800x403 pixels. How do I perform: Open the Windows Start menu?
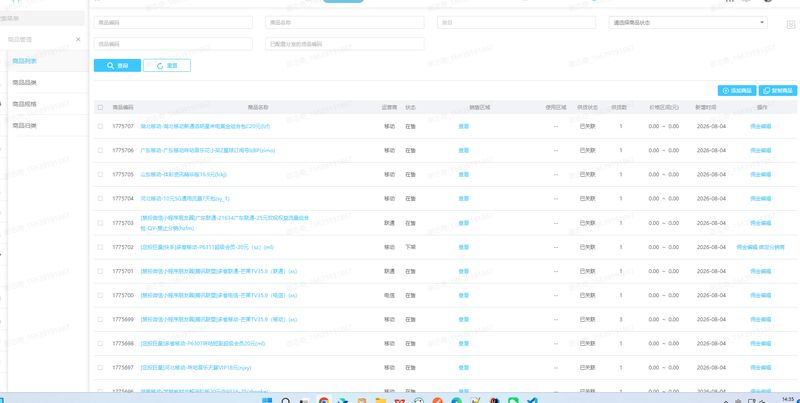(267, 401)
